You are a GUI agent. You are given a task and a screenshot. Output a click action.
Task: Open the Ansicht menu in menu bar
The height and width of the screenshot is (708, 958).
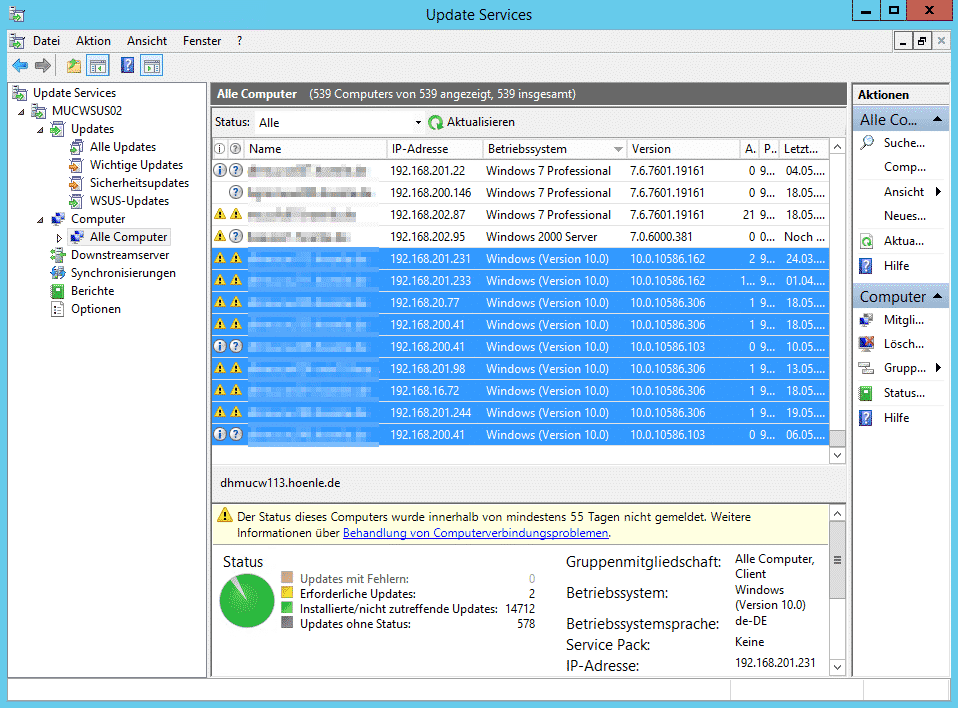(147, 41)
